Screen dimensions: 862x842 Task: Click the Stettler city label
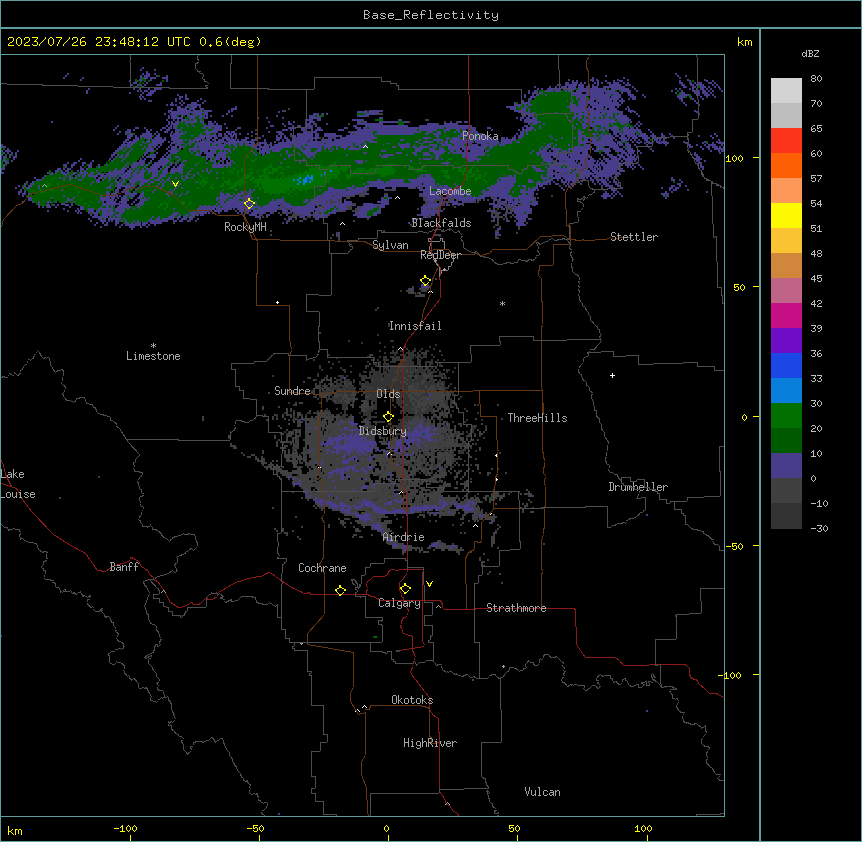click(x=634, y=237)
